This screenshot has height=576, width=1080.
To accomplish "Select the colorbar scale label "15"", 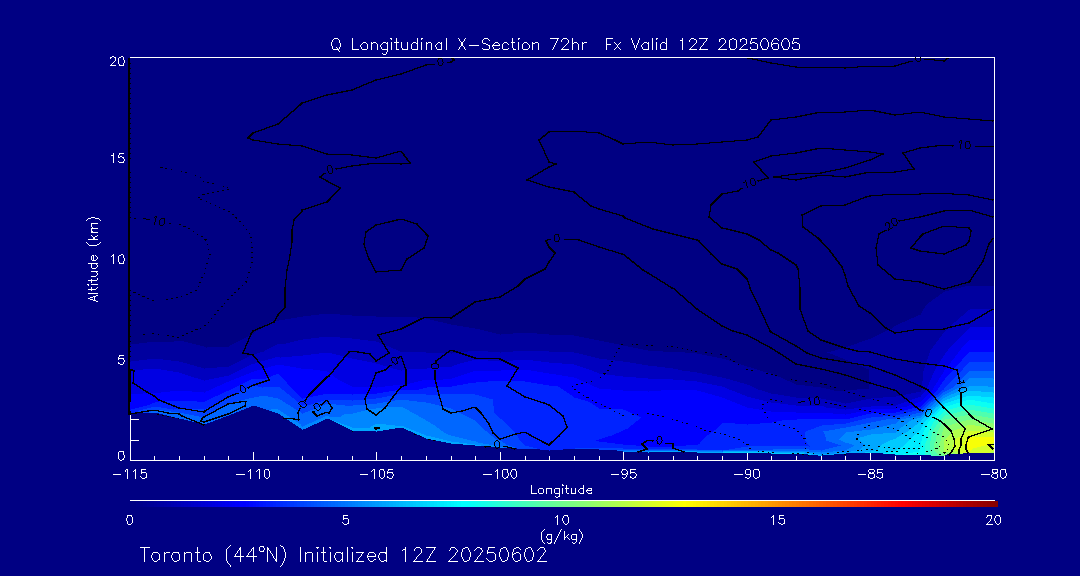I will [x=778, y=520].
